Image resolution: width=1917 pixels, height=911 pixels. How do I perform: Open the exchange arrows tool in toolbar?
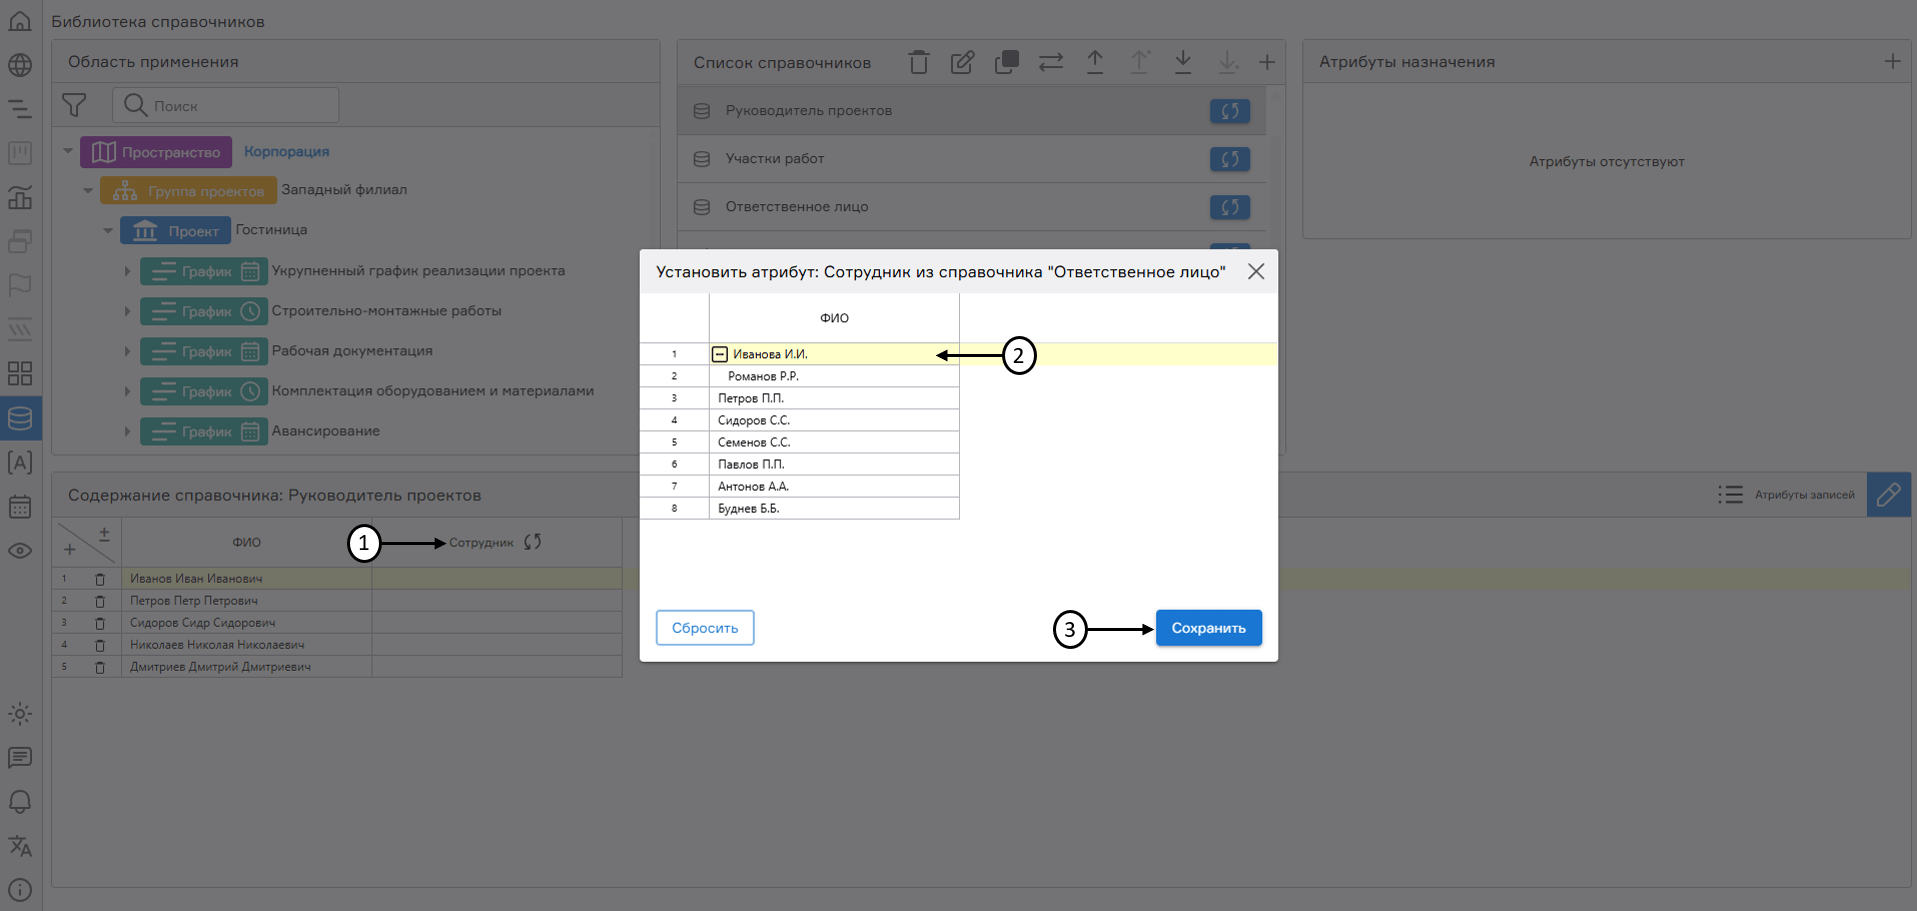[x=1050, y=61]
